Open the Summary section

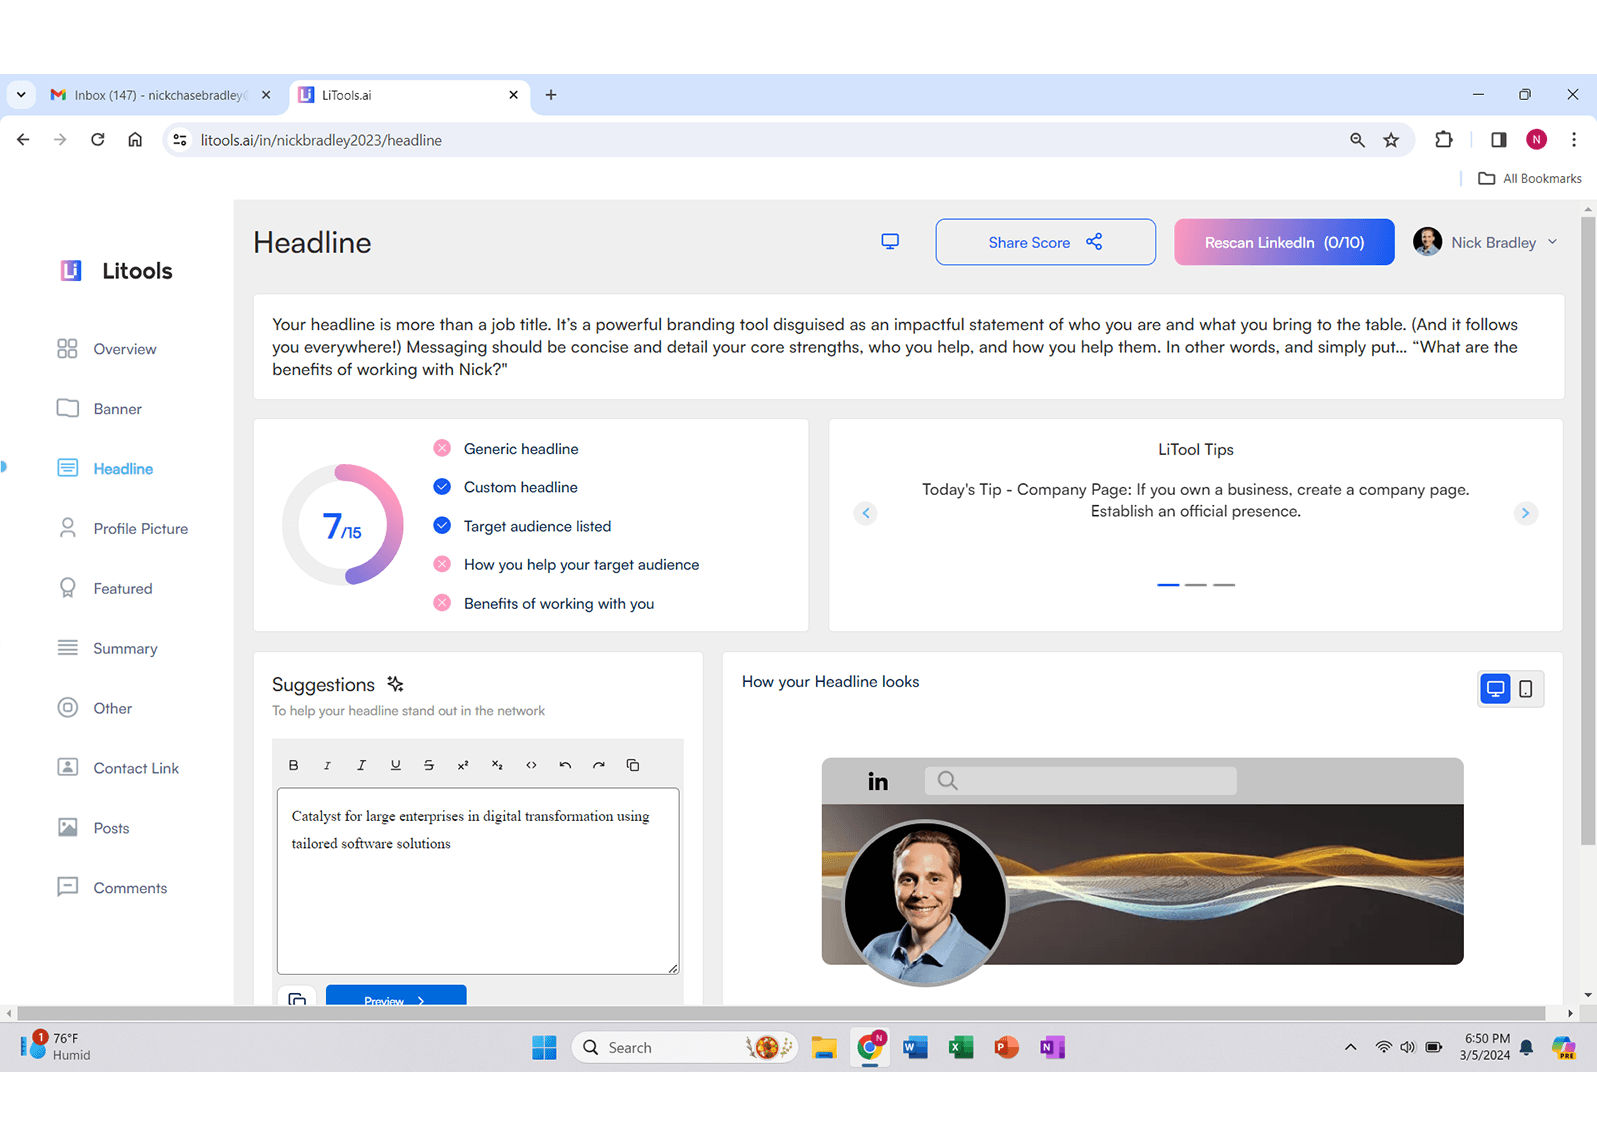(107, 649)
